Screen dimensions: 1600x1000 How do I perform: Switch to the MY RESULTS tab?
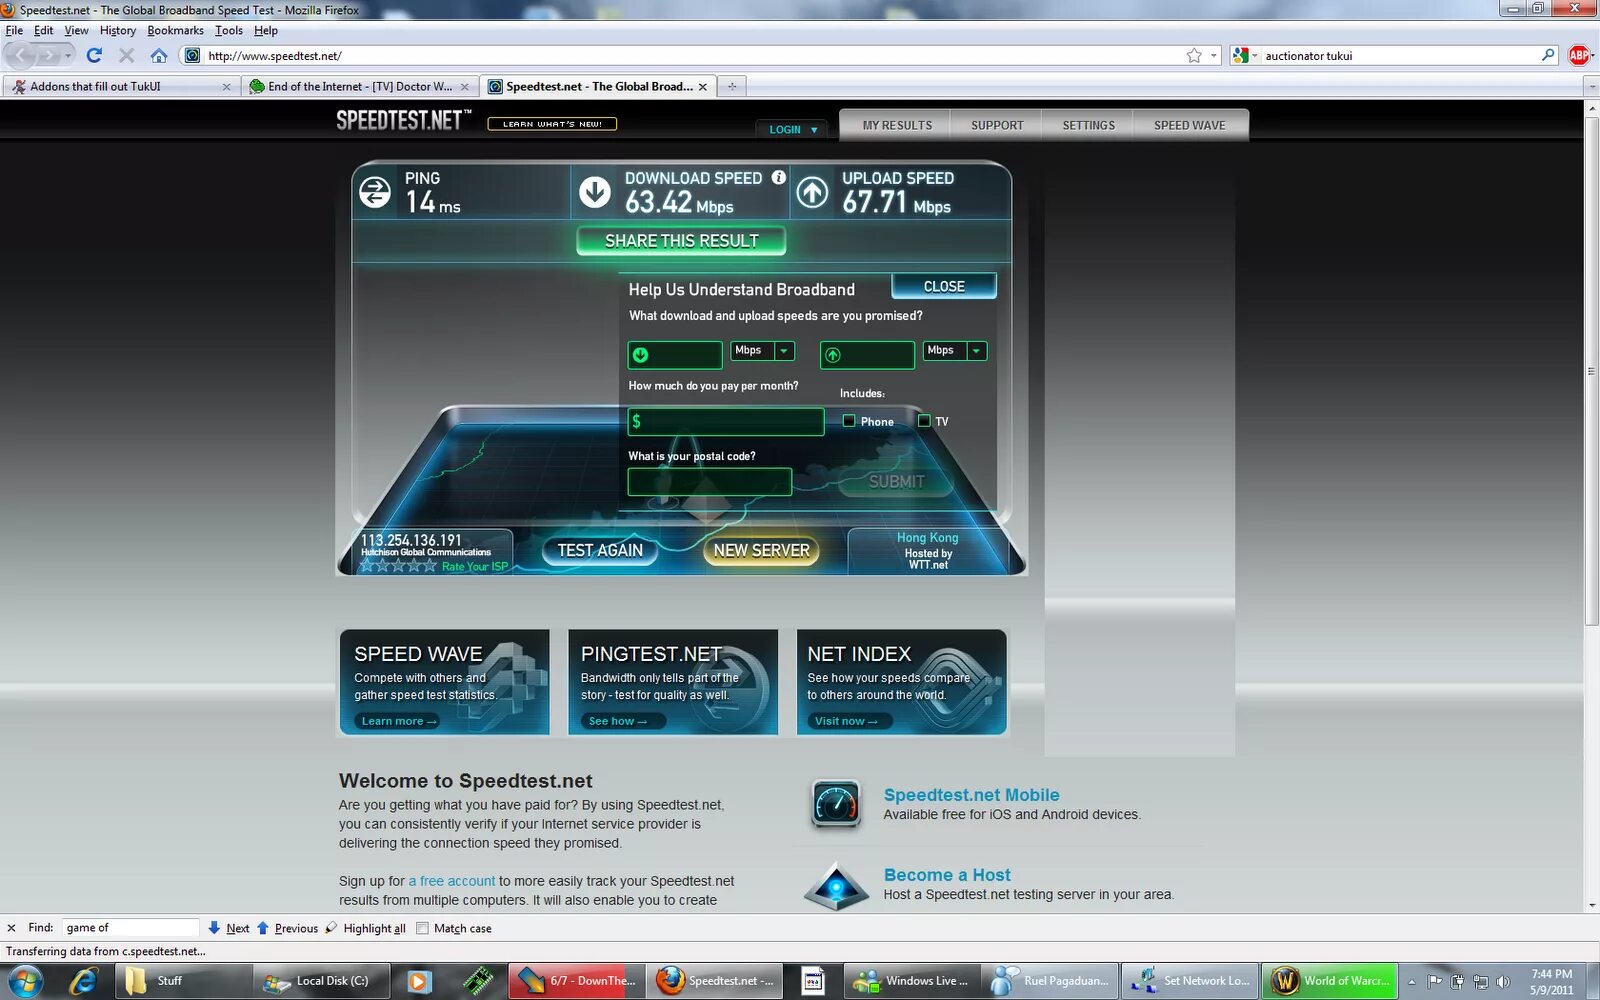tap(897, 125)
